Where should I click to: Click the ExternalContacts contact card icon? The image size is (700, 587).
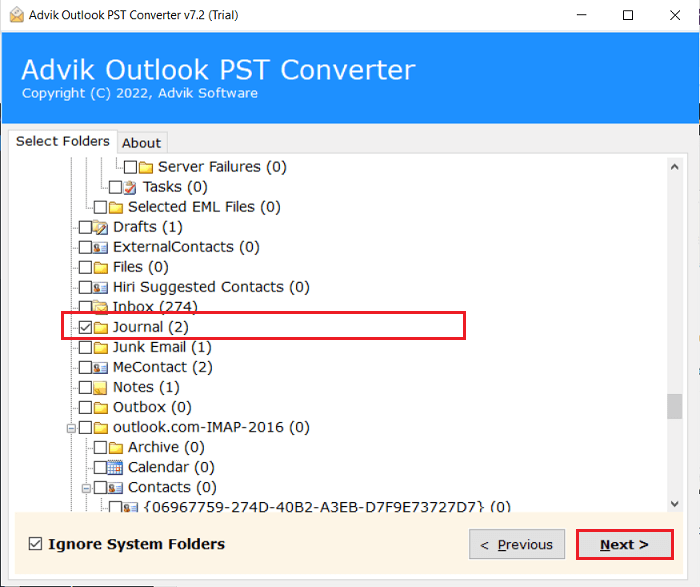[100, 248]
